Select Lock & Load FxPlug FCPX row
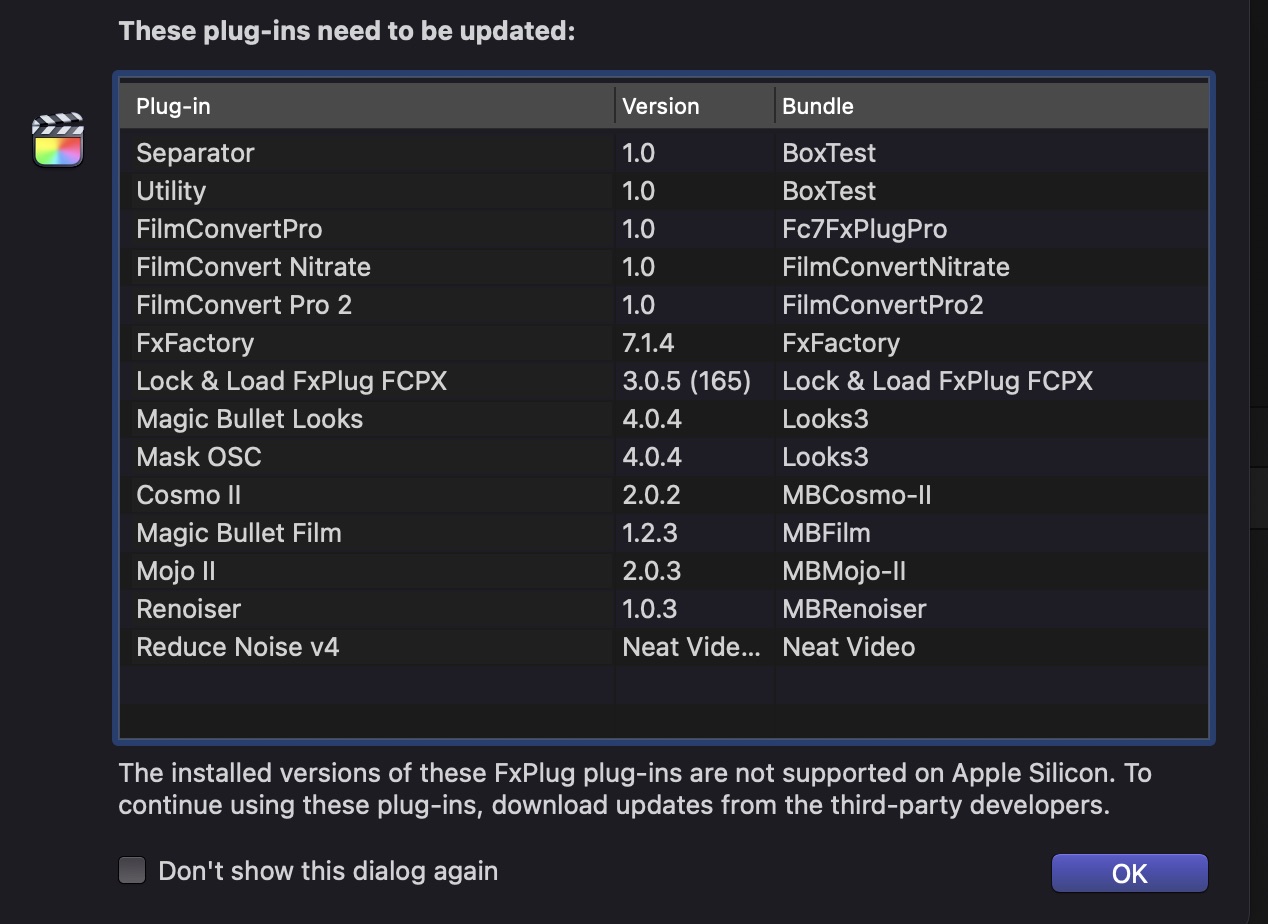The width and height of the screenshot is (1268, 924). pyautogui.click(x=291, y=381)
